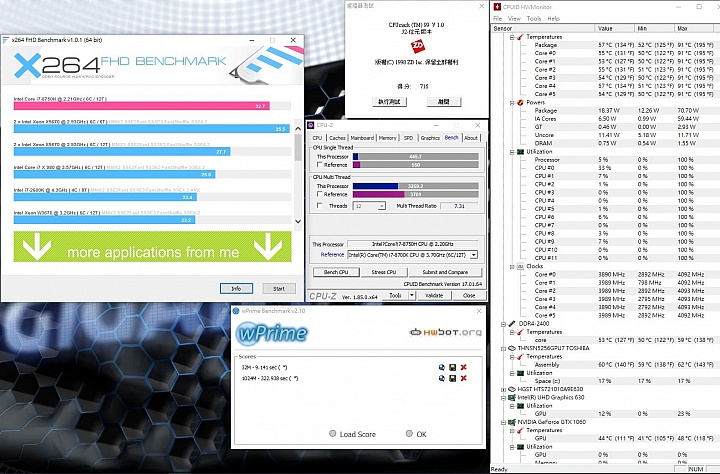Click the Bench CPU button
Screen dimensions: 720x474
[x=336, y=272]
